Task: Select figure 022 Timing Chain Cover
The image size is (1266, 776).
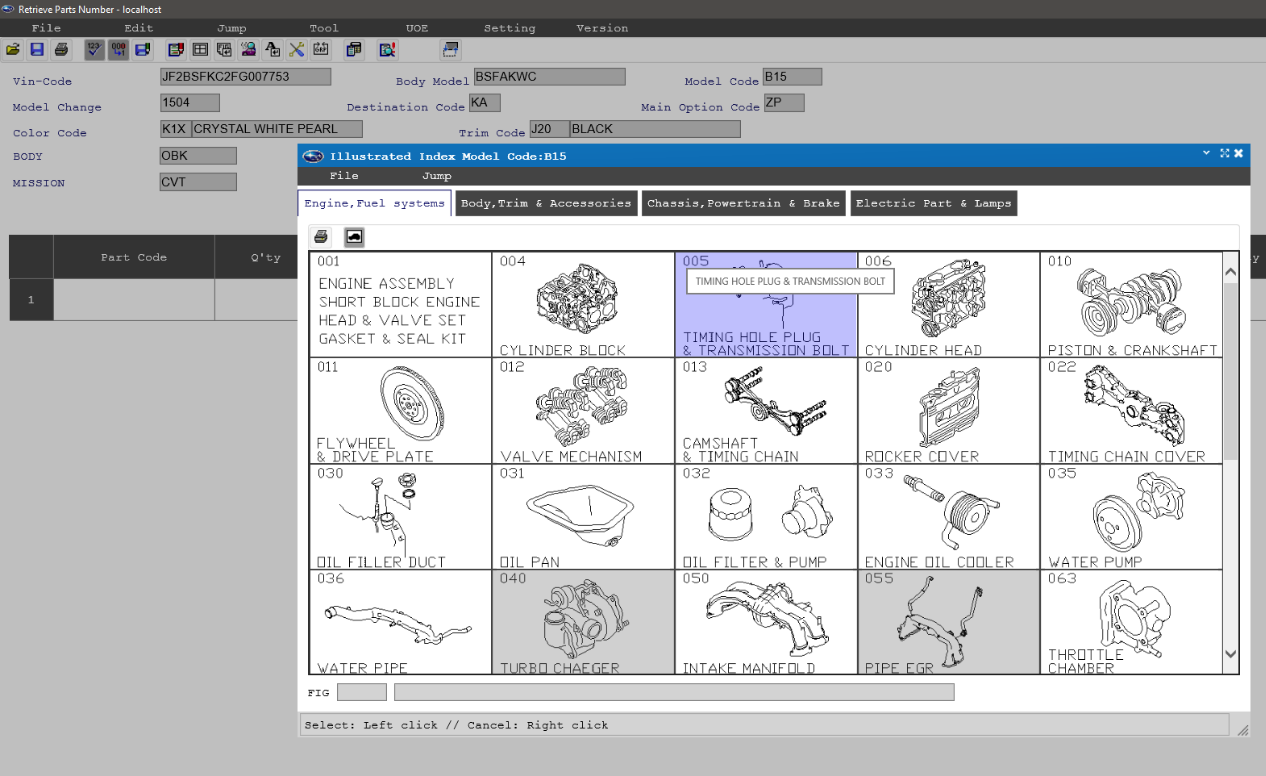Action: tap(1132, 410)
